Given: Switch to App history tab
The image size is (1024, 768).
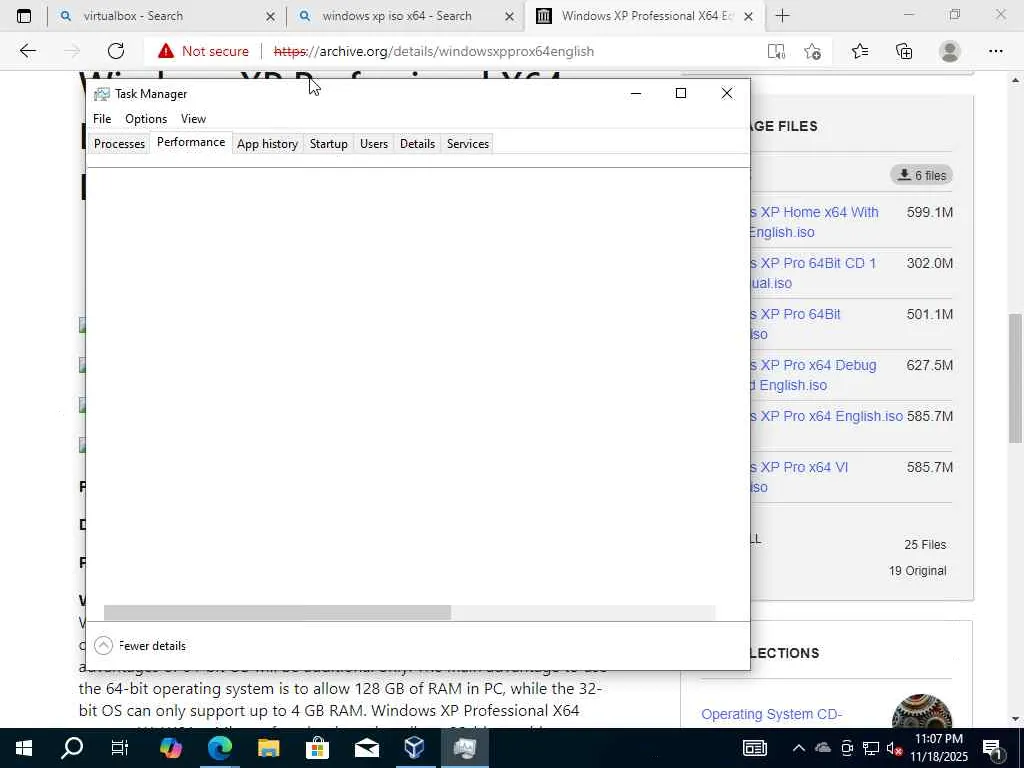Looking at the screenshot, I should [x=267, y=144].
